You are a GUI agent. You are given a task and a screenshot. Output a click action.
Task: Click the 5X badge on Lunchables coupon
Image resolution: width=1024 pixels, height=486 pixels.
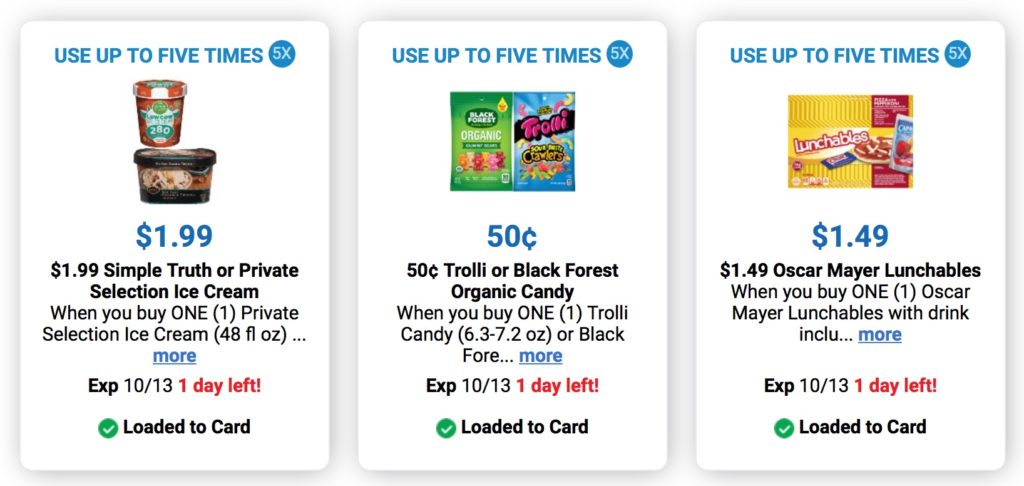[x=957, y=54]
